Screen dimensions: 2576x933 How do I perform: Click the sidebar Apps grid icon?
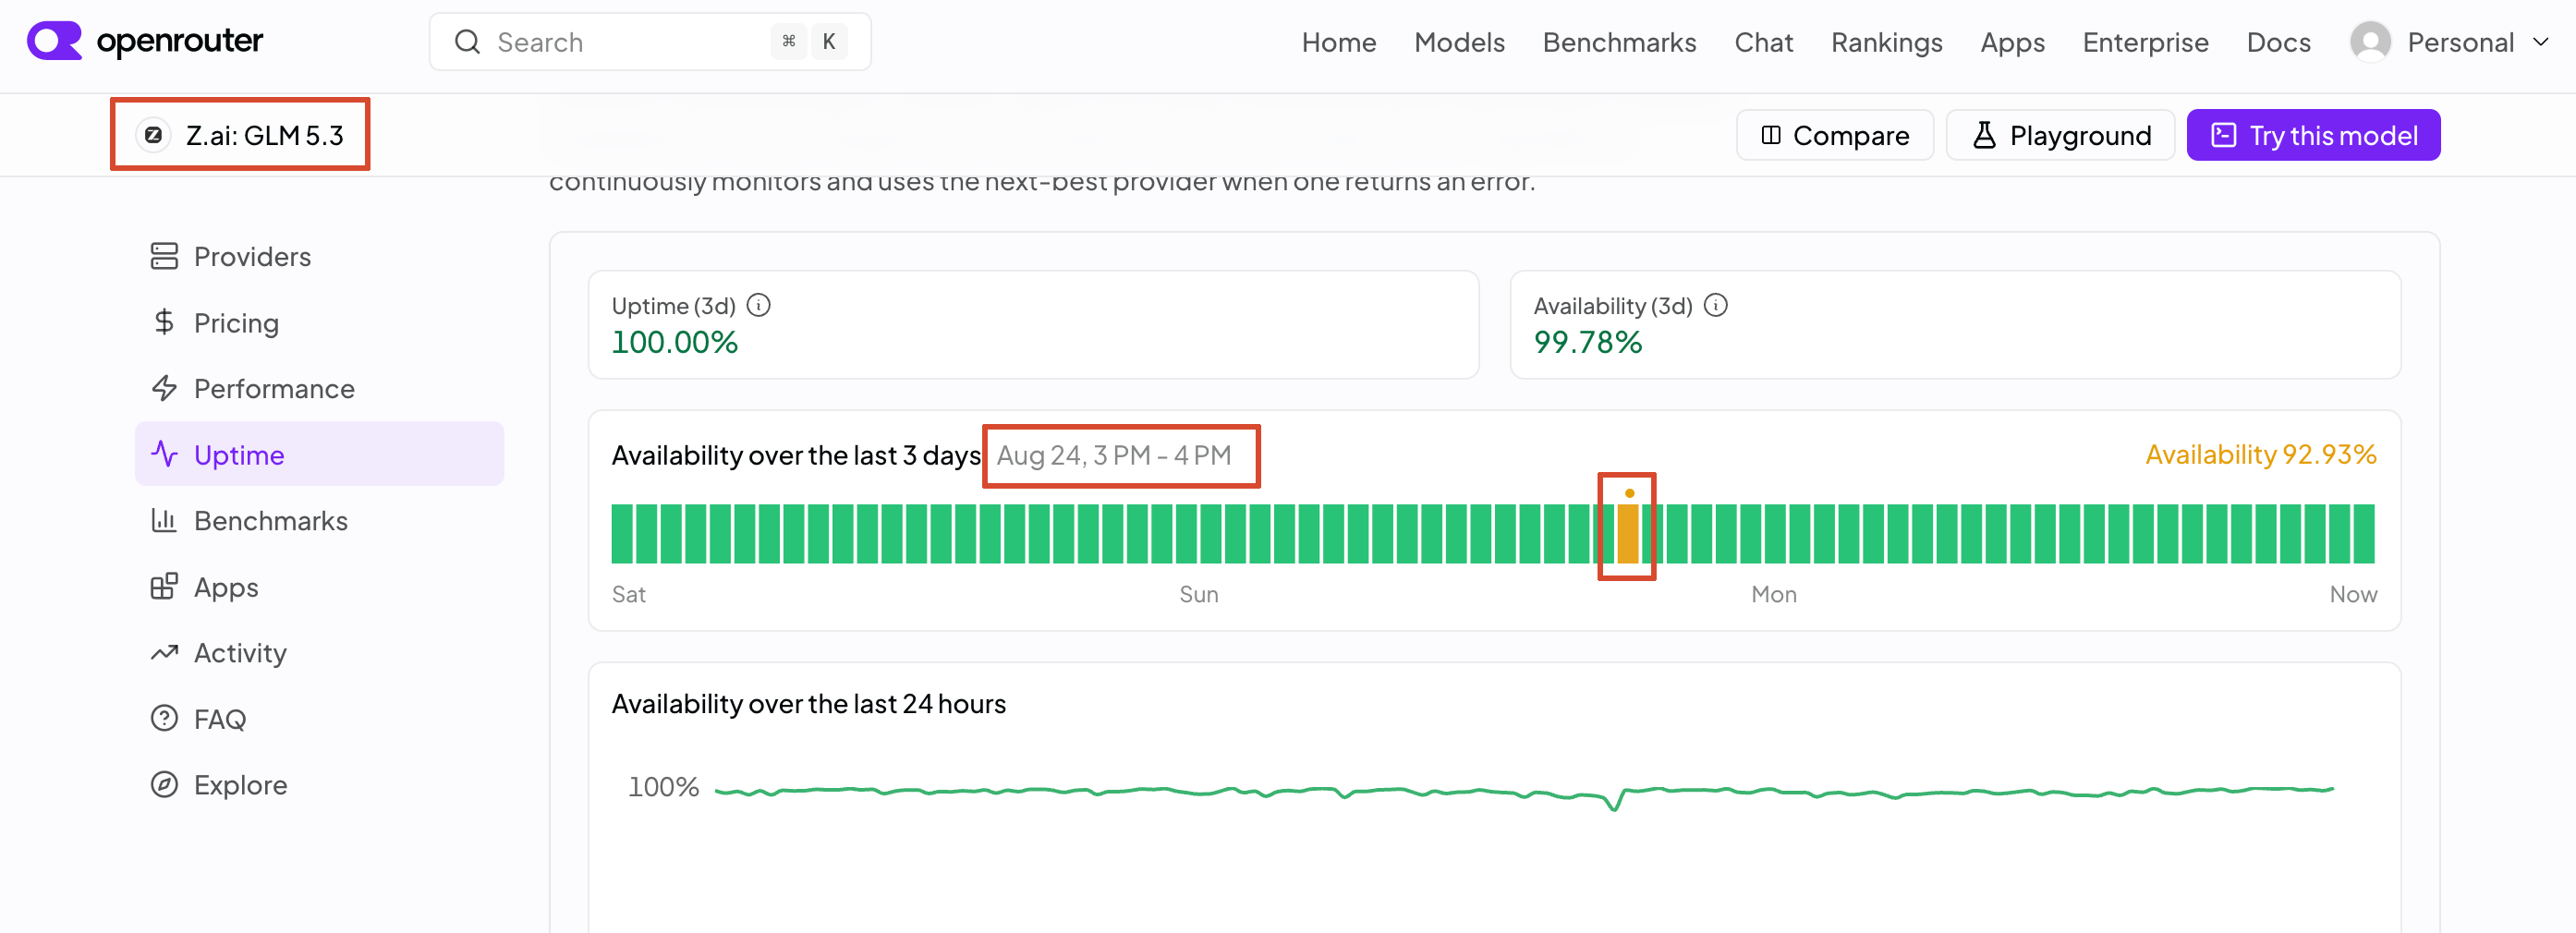click(x=164, y=586)
